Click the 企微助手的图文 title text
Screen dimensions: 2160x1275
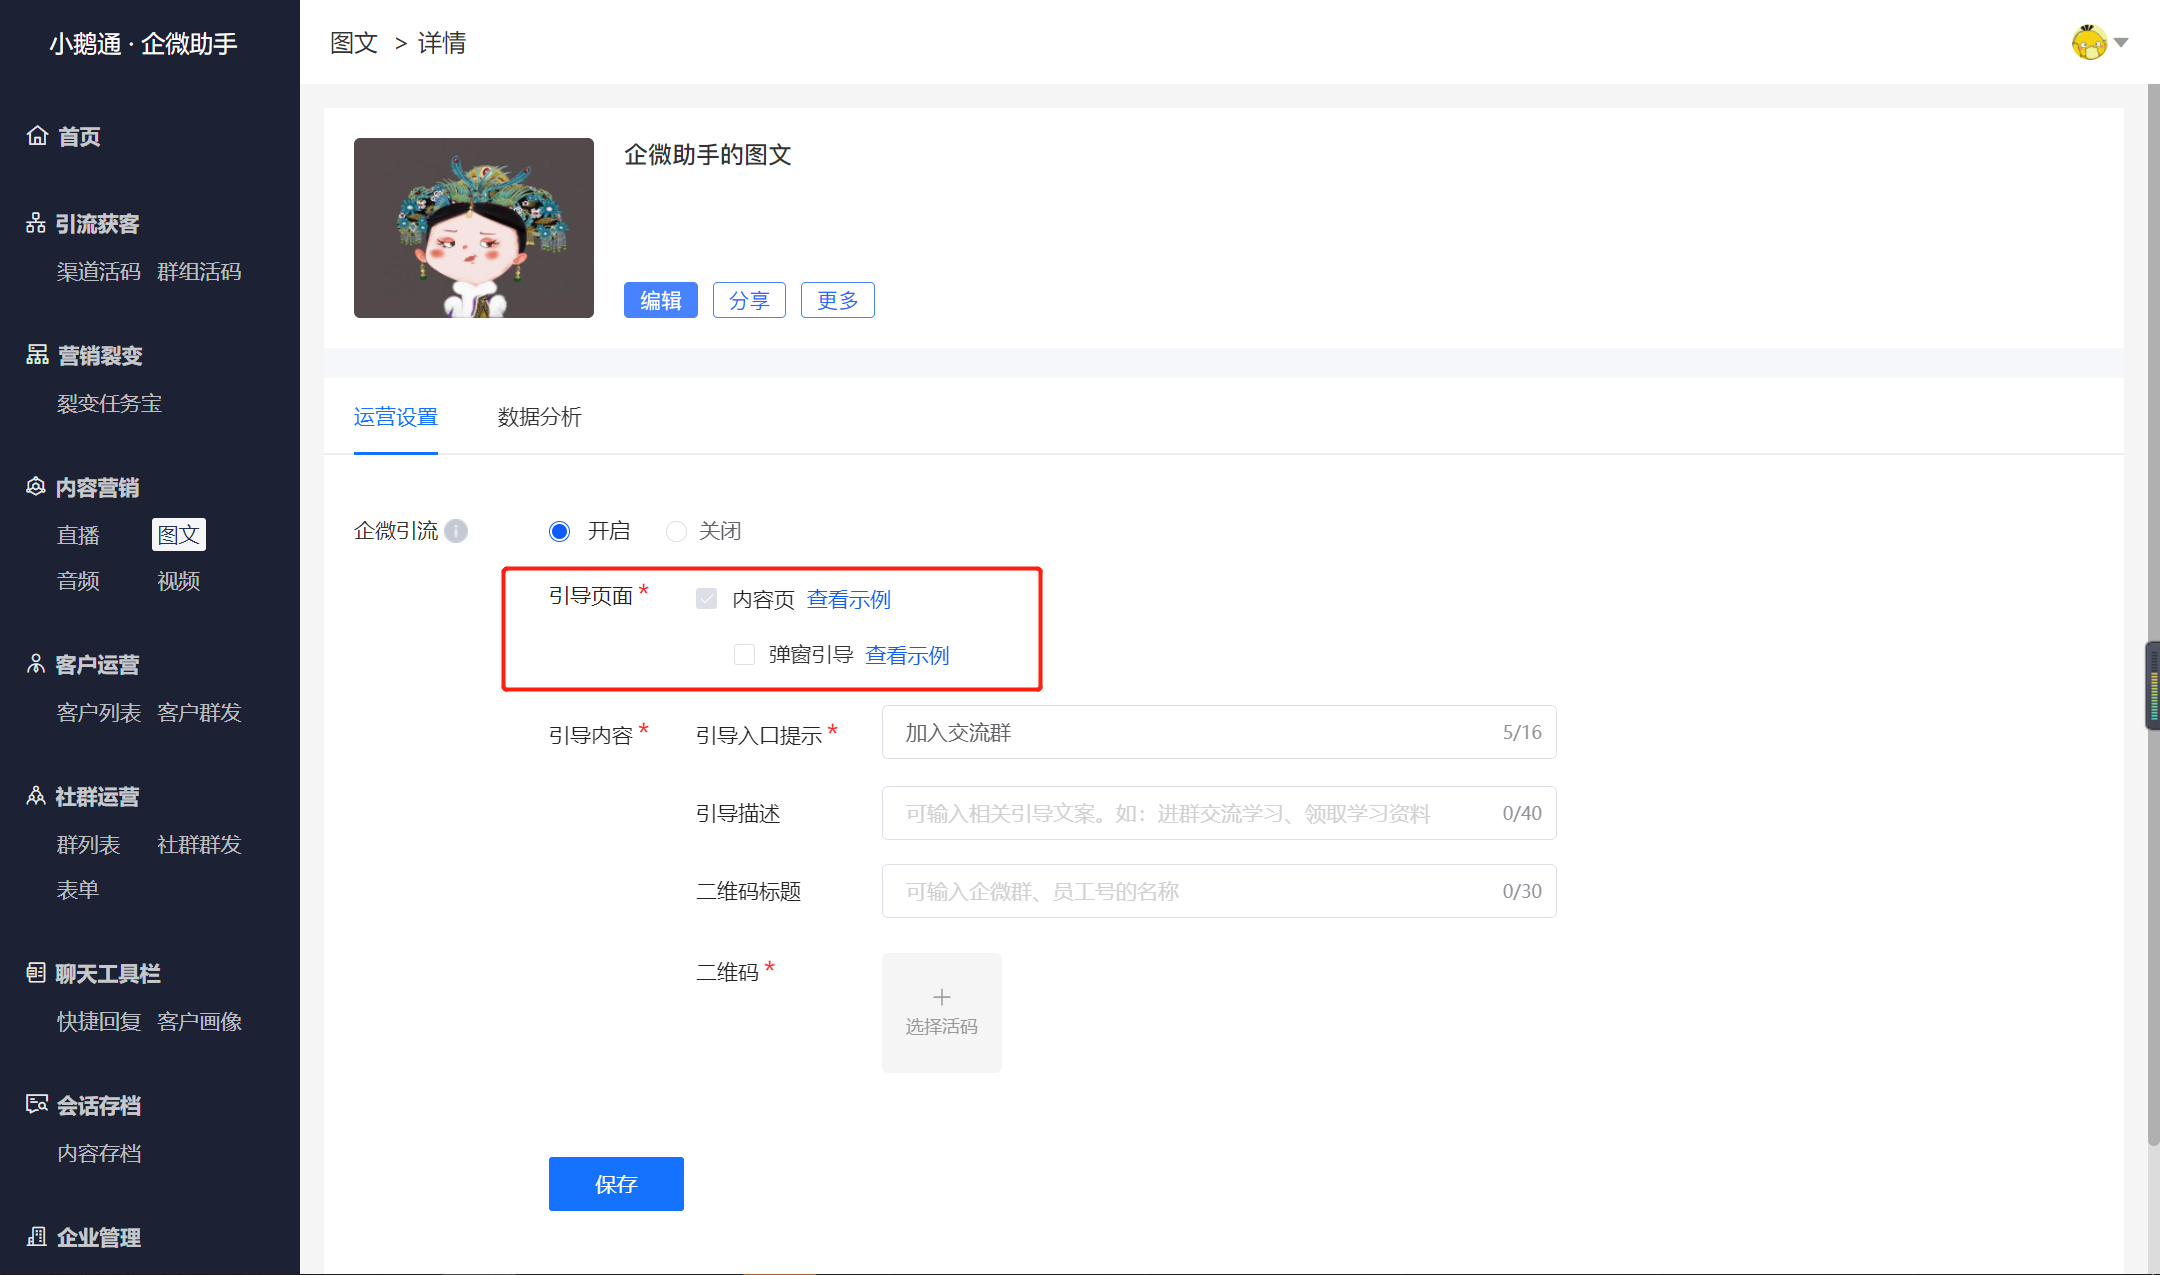pyautogui.click(x=708, y=155)
